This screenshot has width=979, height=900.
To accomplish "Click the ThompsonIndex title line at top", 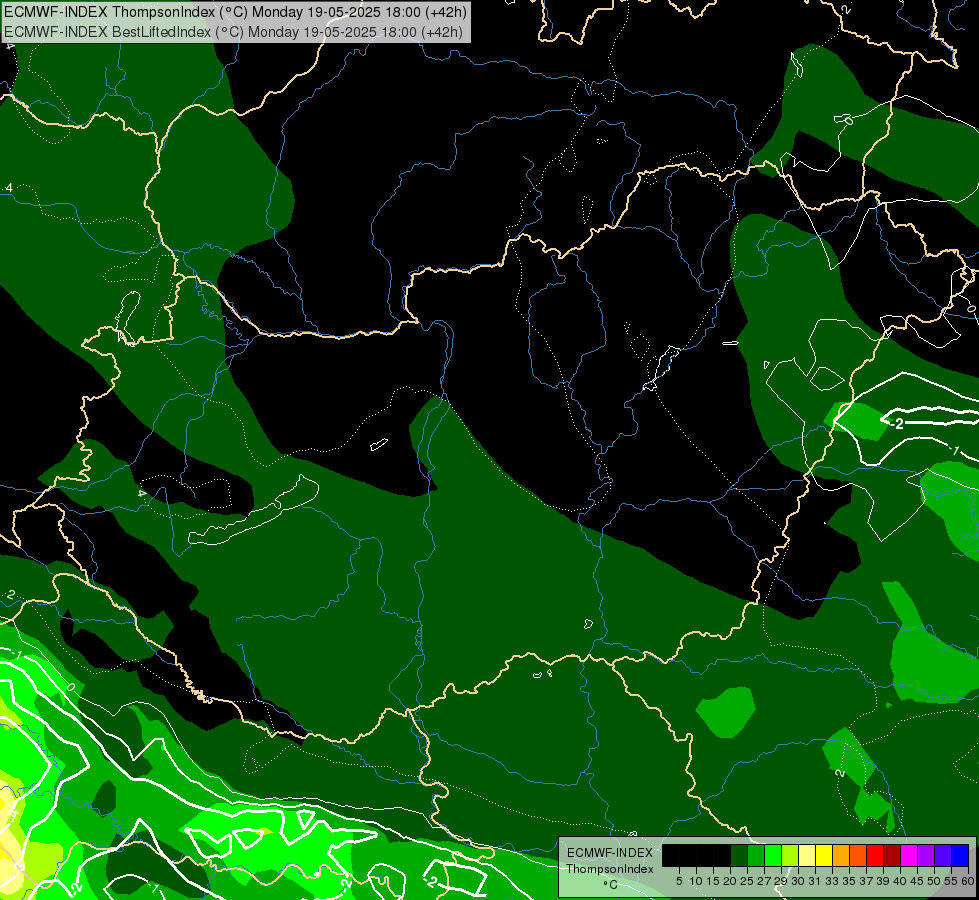I will 235,12.
